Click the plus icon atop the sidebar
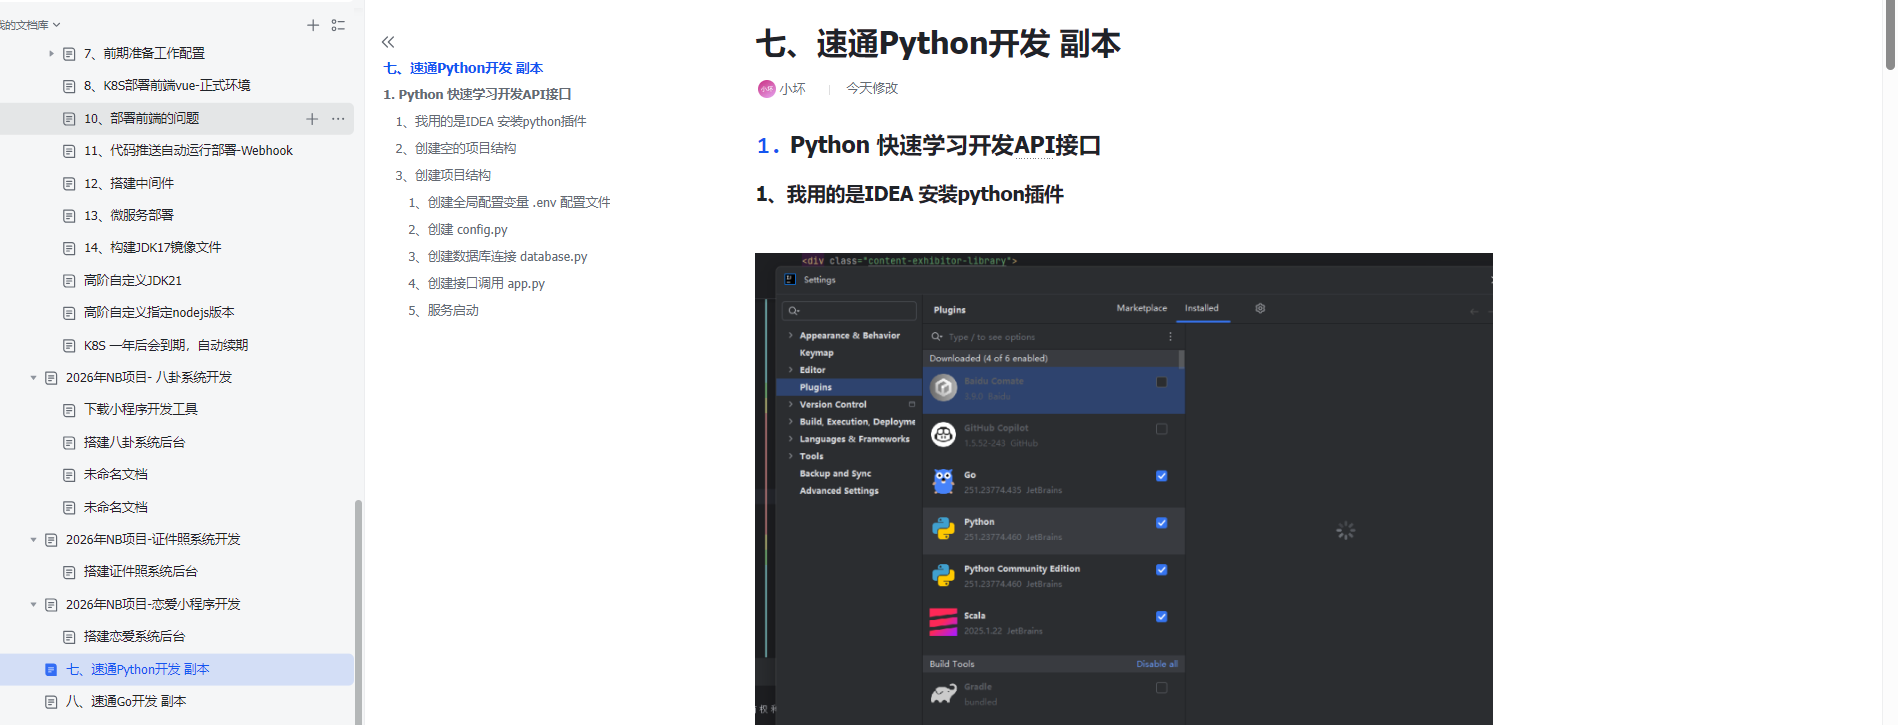The width and height of the screenshot is (1898, 725). coord(313,25)
